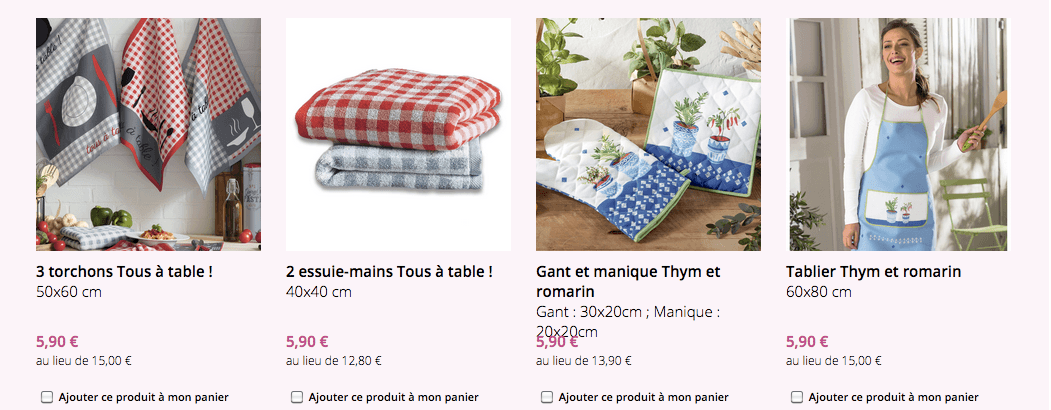Select the add-to-cart checkbox for the Tablier
1051x410 pixels.
tap(797, 397)
